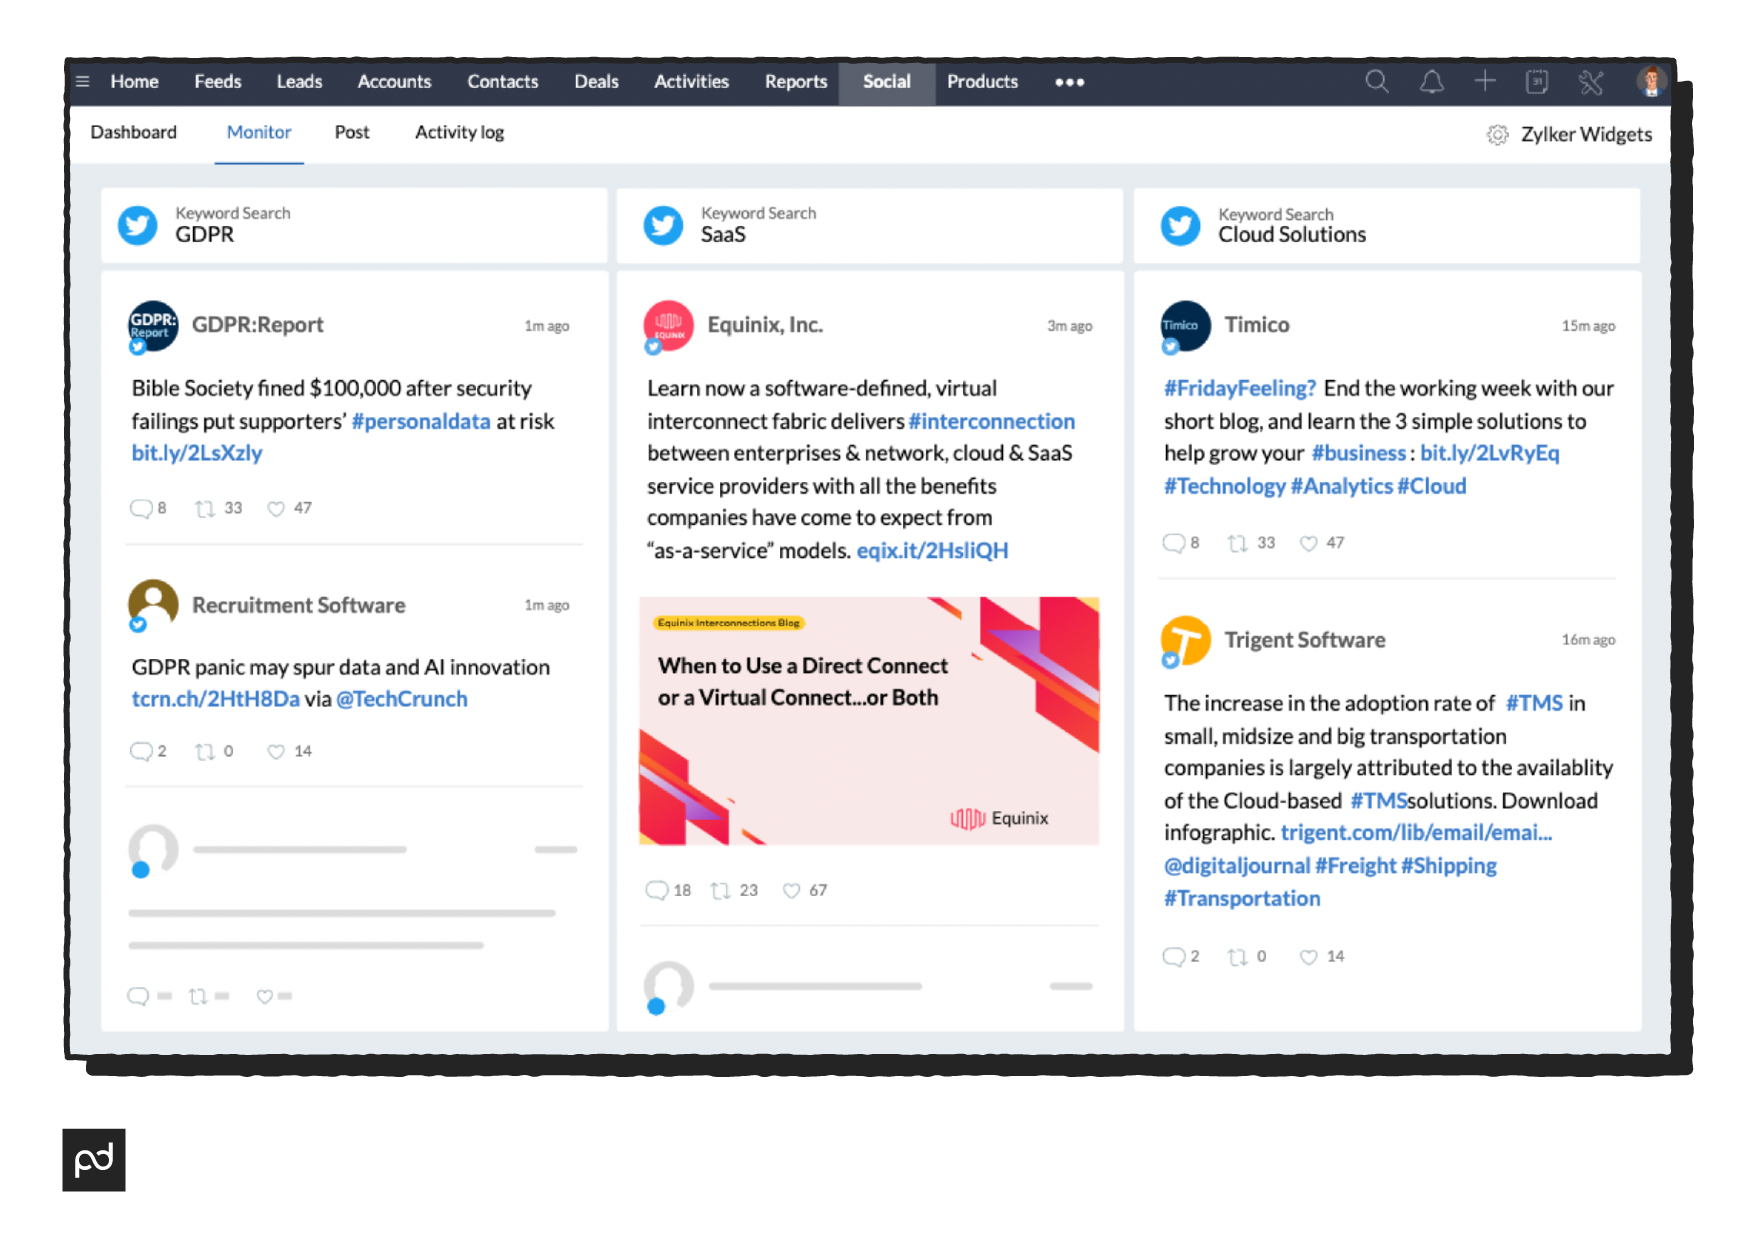Reply to Recruitment Software tweet
Viewport: 1760px width, 1252px height.
coord(141,751)
